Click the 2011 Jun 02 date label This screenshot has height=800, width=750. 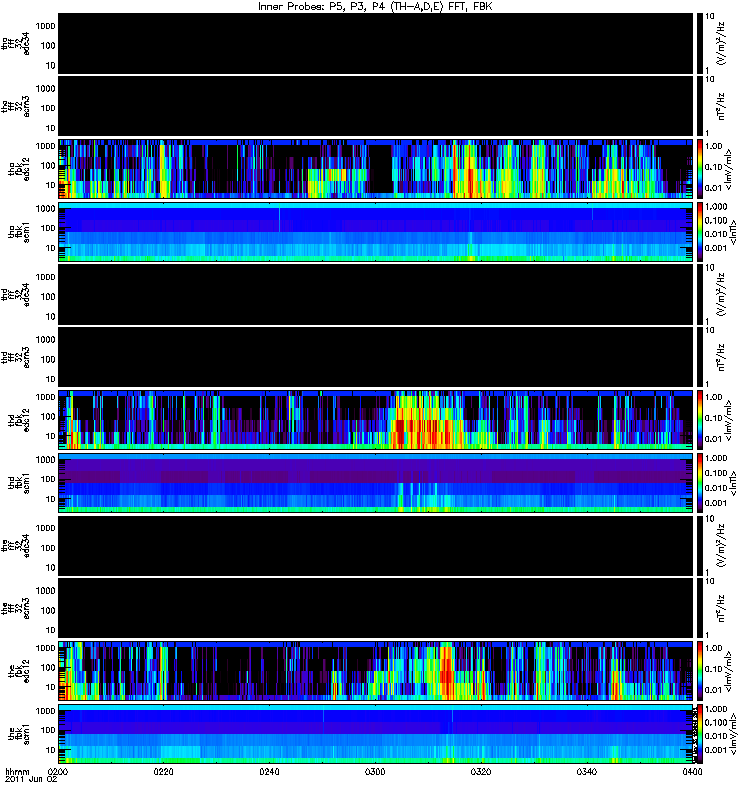31,779
